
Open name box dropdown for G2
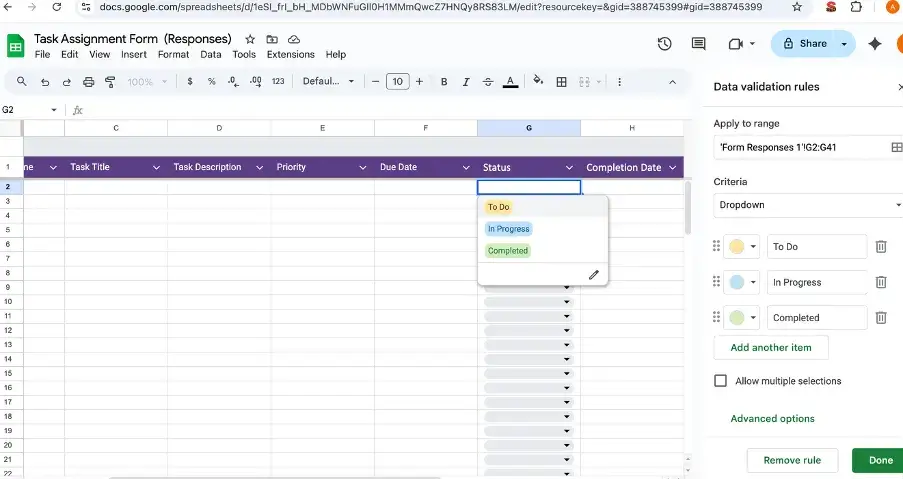pos(54,110)
